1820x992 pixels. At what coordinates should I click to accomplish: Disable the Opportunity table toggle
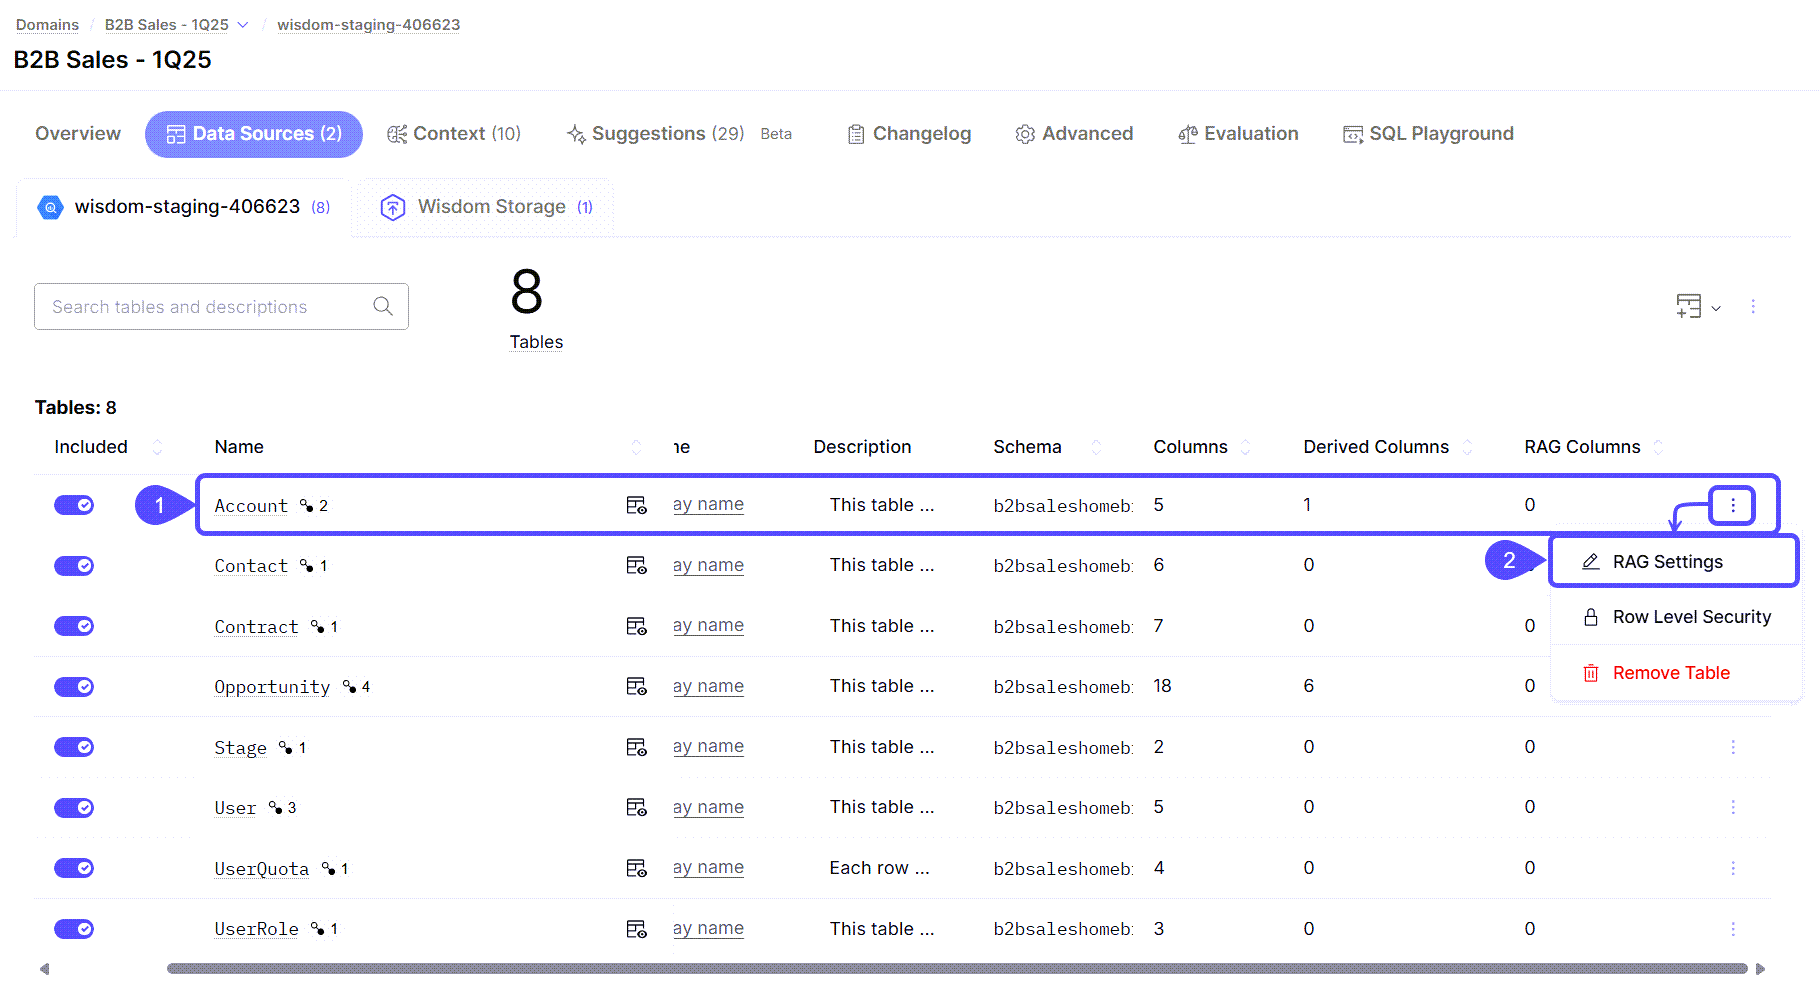74,687
